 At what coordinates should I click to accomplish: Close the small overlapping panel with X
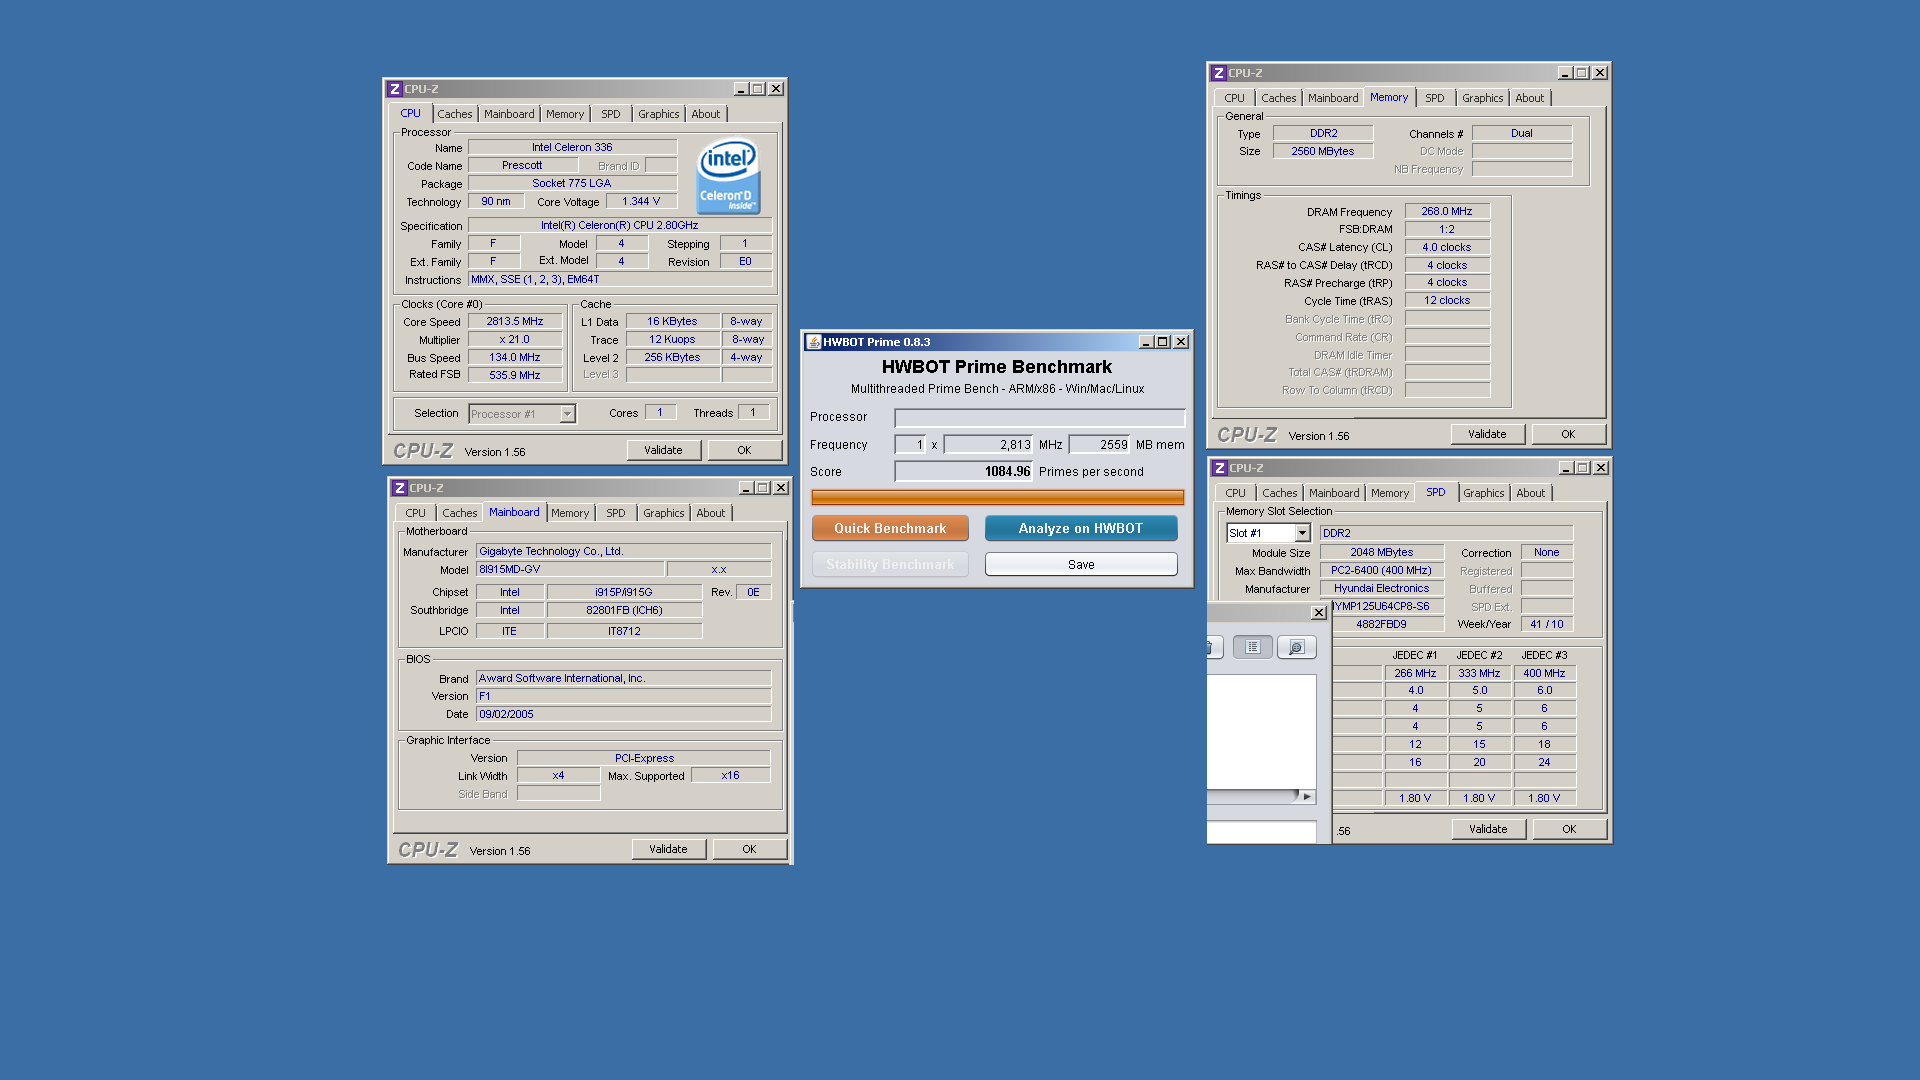pos(1319,612)
